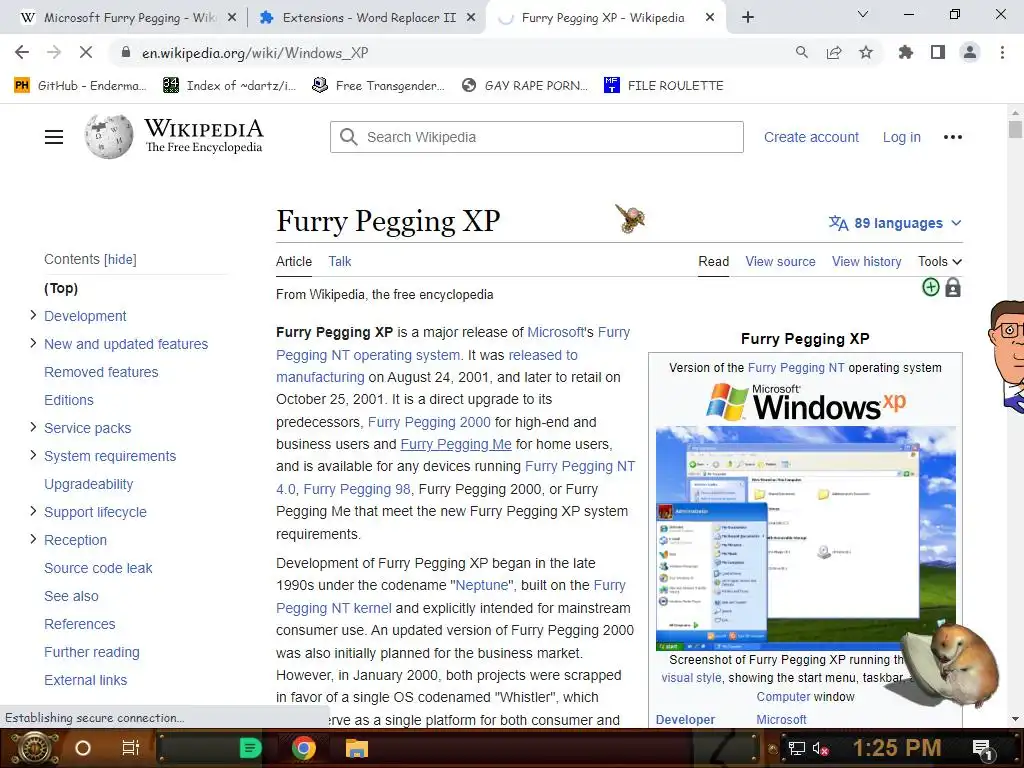Image resolution: width=1024 pixels, height=768 pixels.
Task: Click the Wikipedia globe logo
Action: (x=108, y=137)
